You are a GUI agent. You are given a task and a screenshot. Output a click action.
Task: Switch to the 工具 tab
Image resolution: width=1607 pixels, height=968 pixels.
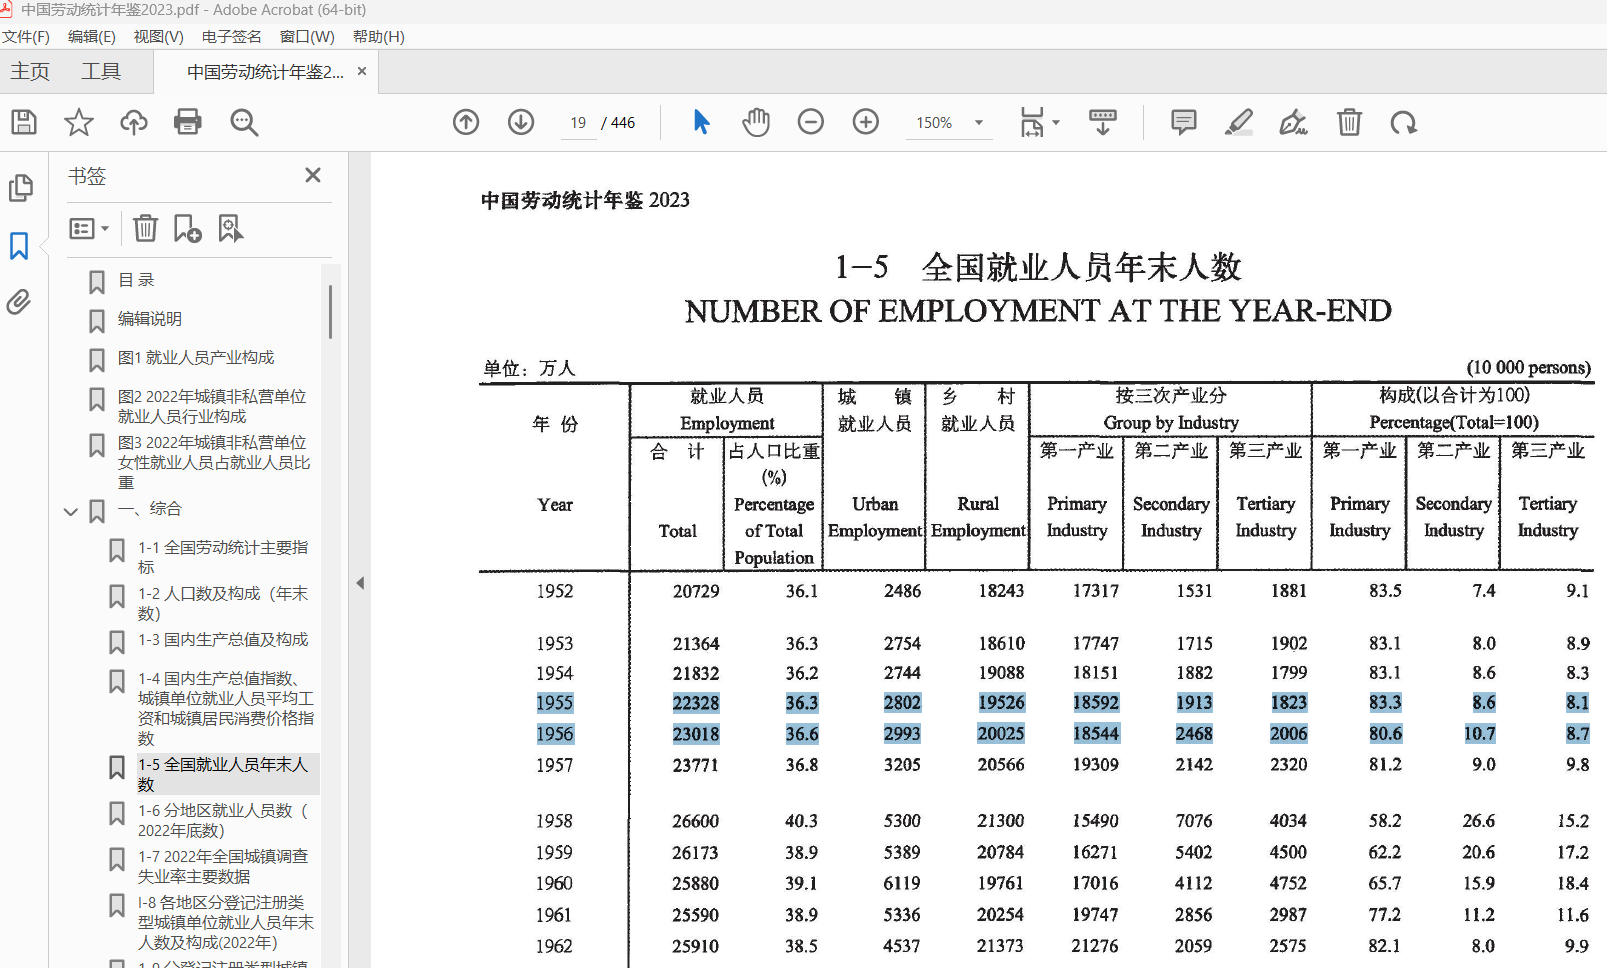(100, 72)
